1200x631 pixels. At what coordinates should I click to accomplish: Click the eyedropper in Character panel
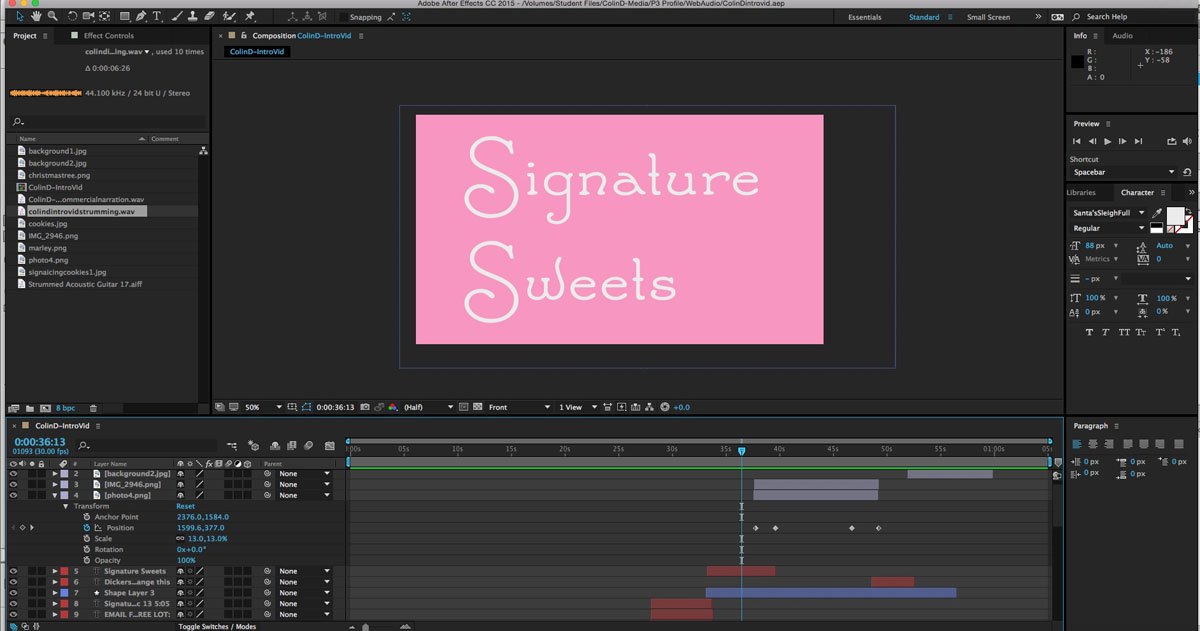tap(1157, 213)
